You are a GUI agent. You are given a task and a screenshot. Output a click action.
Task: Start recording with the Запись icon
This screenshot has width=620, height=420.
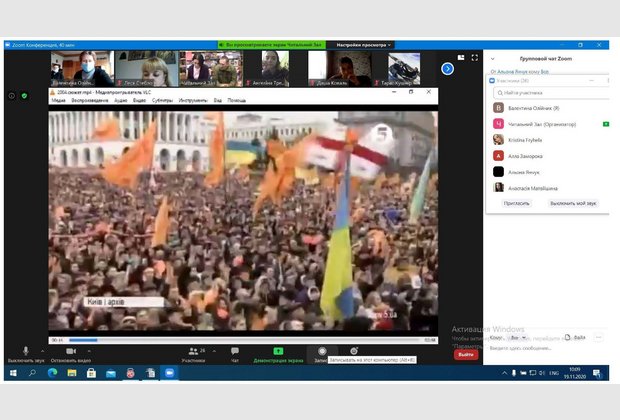[322, 351]
